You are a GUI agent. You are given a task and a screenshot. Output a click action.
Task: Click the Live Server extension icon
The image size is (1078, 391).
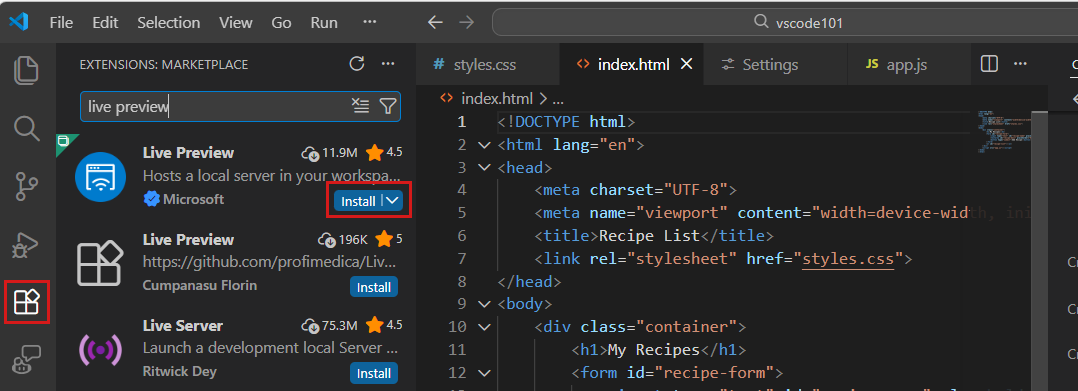(x=100, y=350)
